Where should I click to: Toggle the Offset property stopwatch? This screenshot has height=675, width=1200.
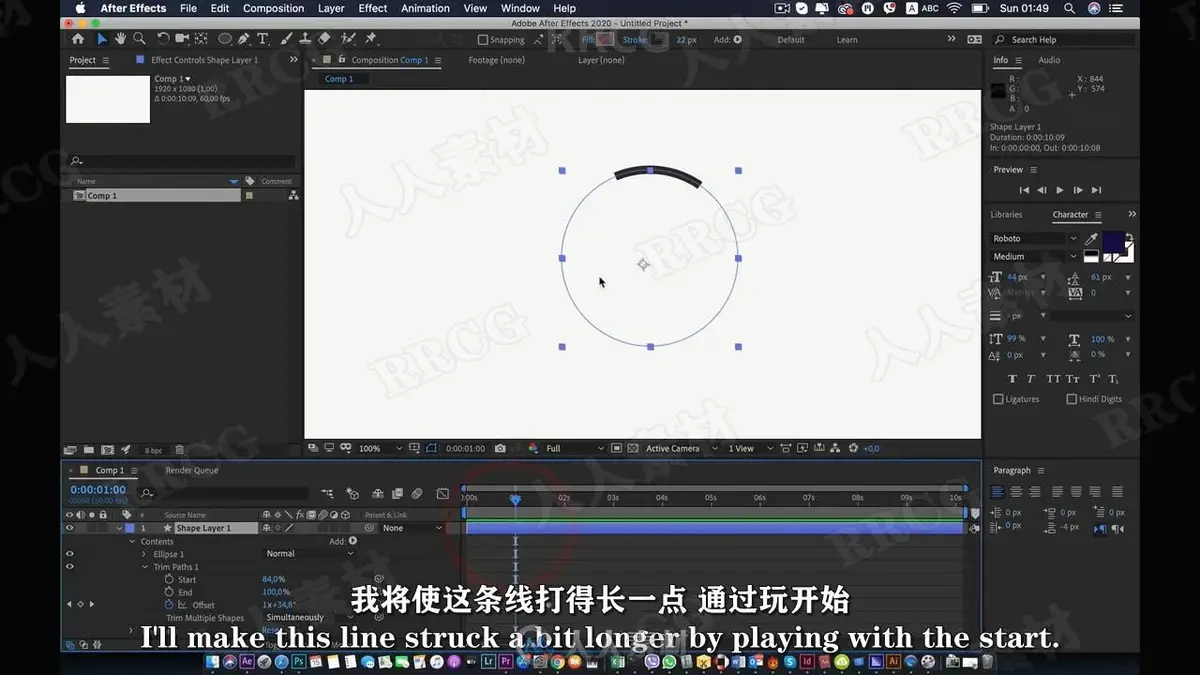168,605
